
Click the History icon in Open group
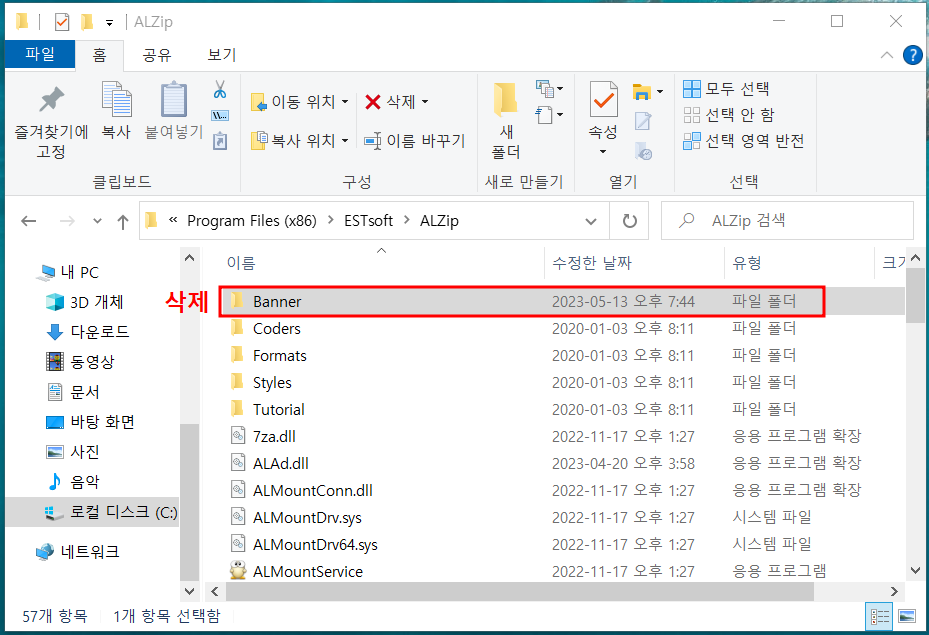(x=643, y=151)
